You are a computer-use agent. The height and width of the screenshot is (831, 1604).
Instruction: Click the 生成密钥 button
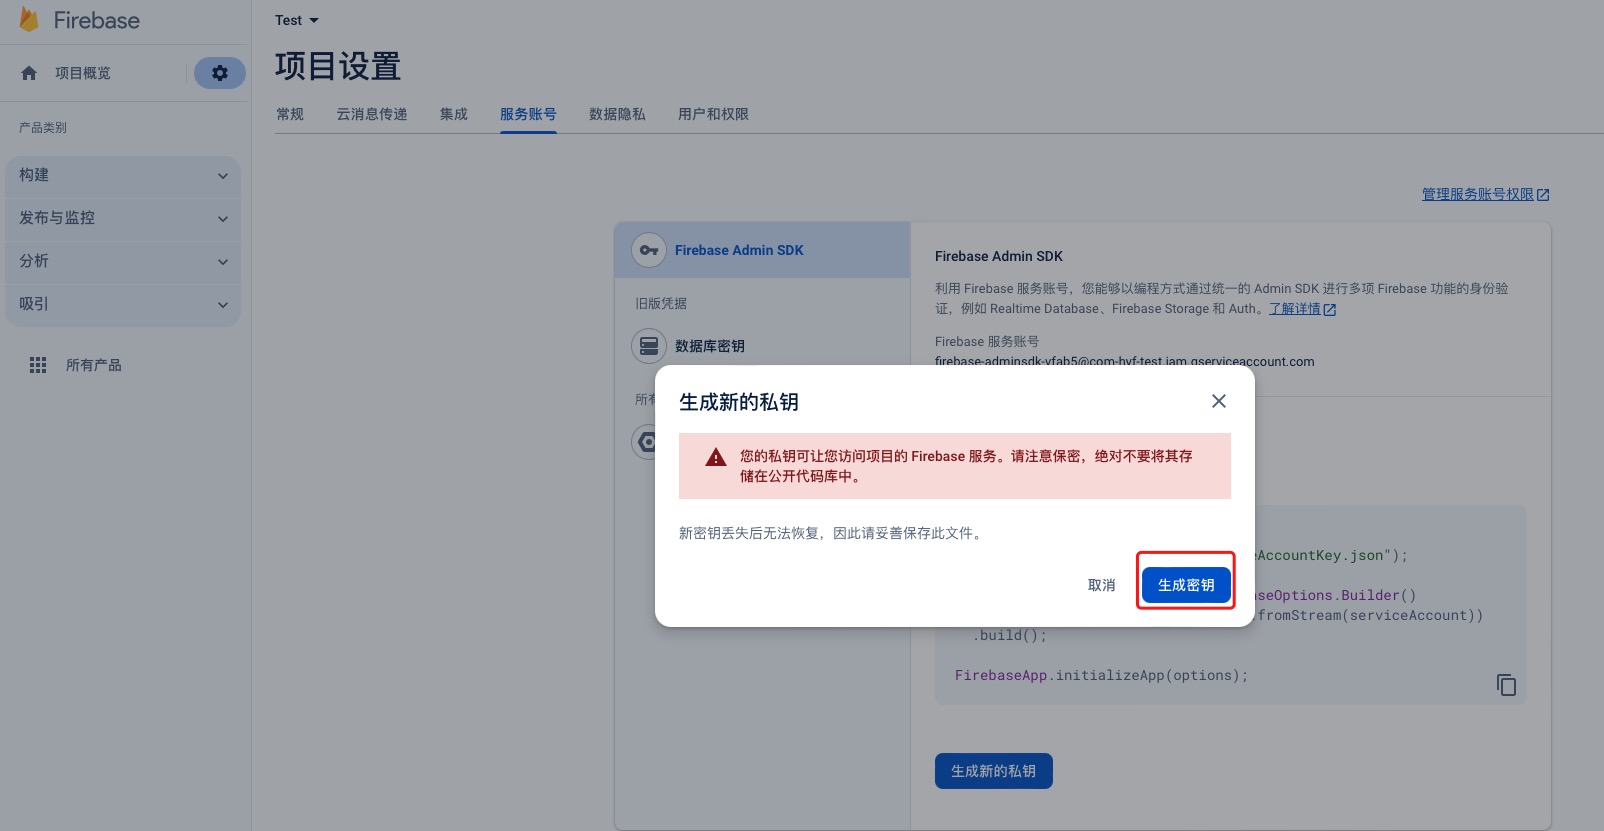click(x=1186, y=585)
